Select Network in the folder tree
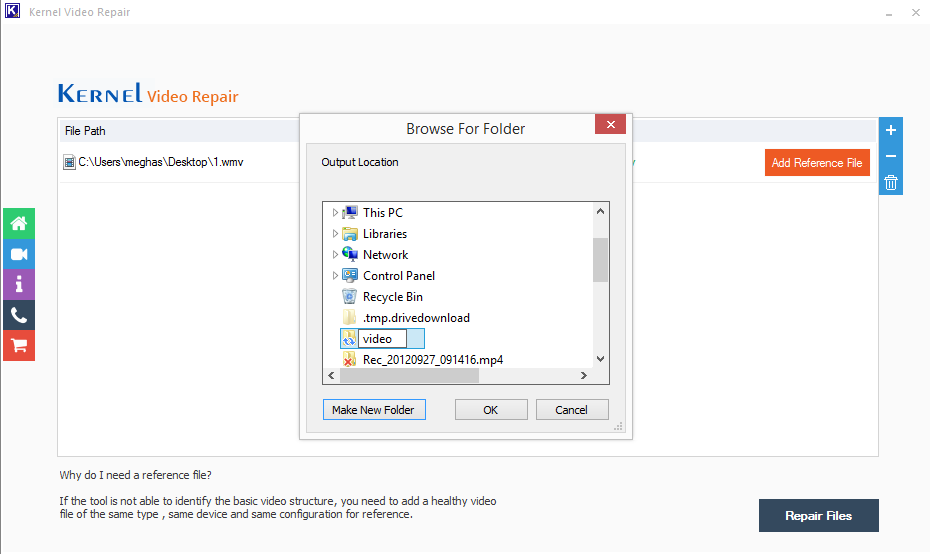The width and height of the screenshot is (932, 554). pyautogui.click(x=385, y=254)
